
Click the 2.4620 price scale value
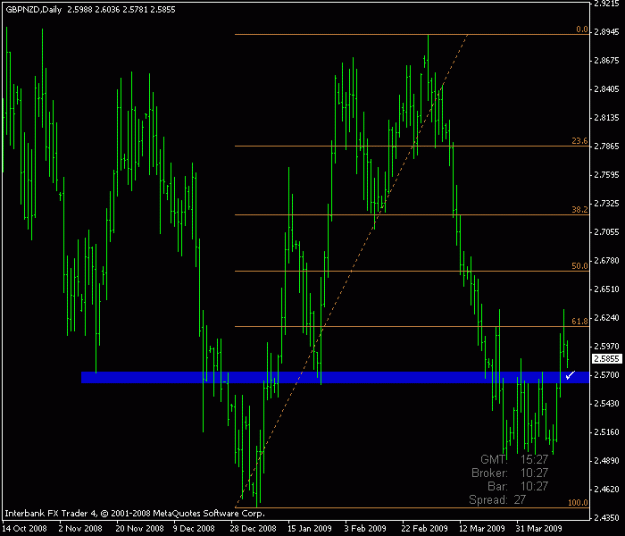tap(607, 489)
